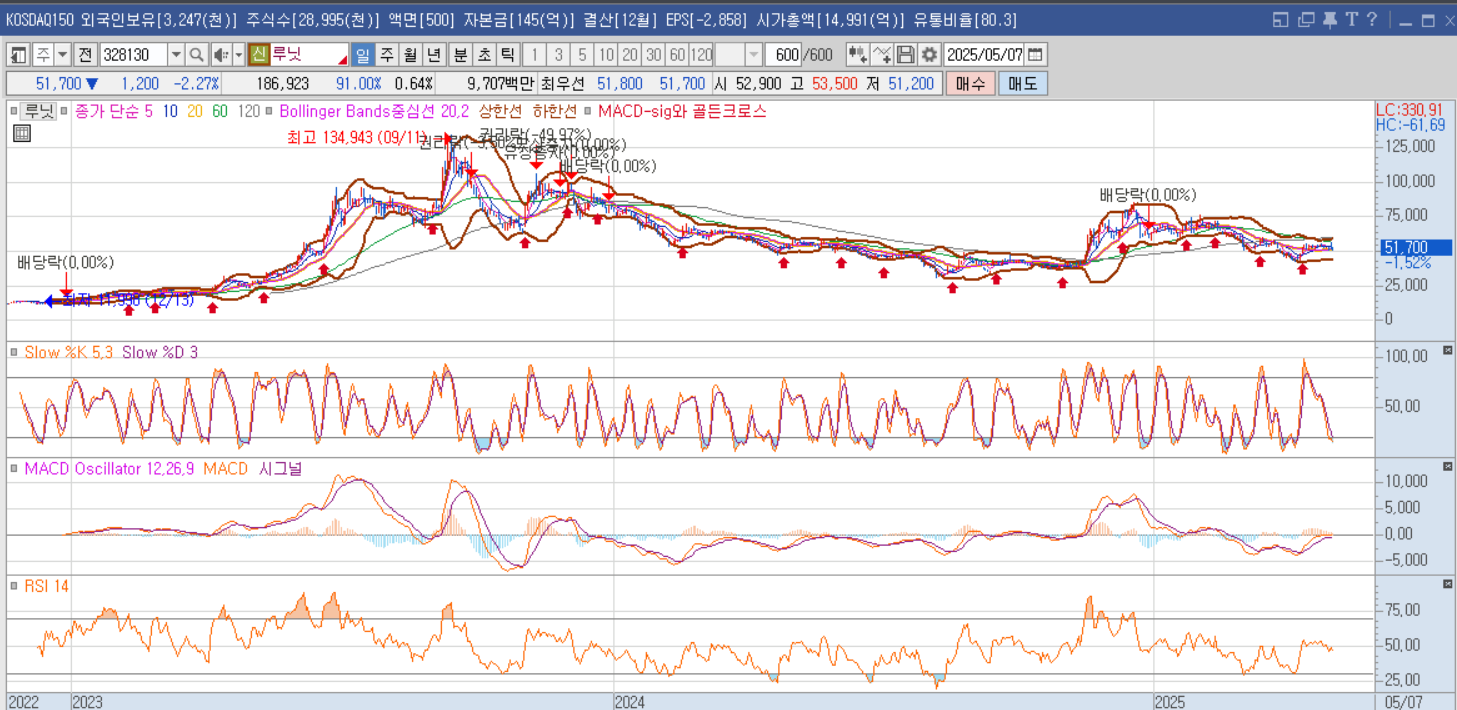1457x710 pixels.
Task: Pin the window with pushpin icon
Action: [1330, 20]
